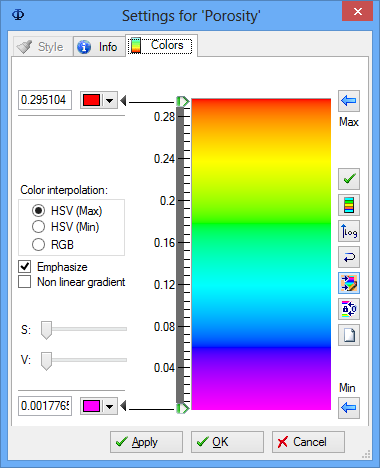Click the black arrow beside red swatch
The image size is (380, 468).
[123, 100]
